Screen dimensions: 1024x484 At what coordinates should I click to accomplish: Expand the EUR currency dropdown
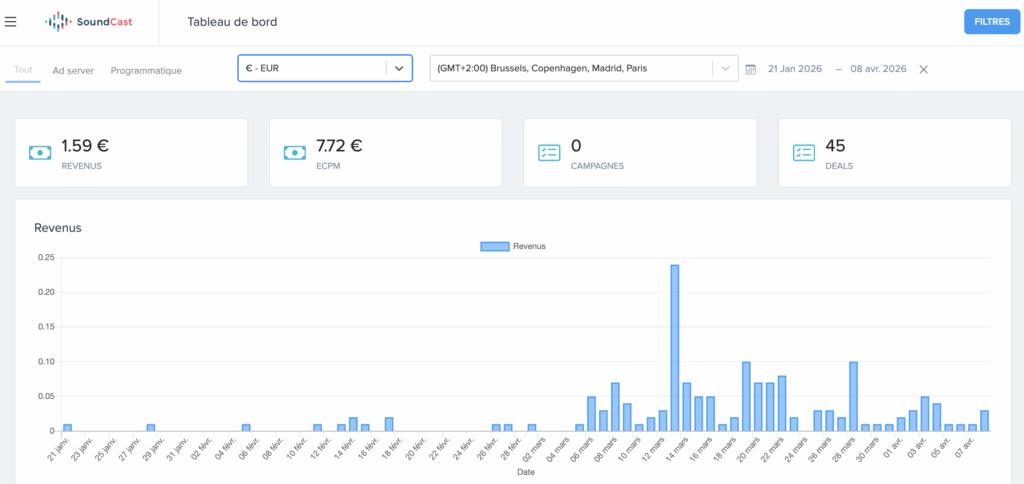tap(399, 68)
